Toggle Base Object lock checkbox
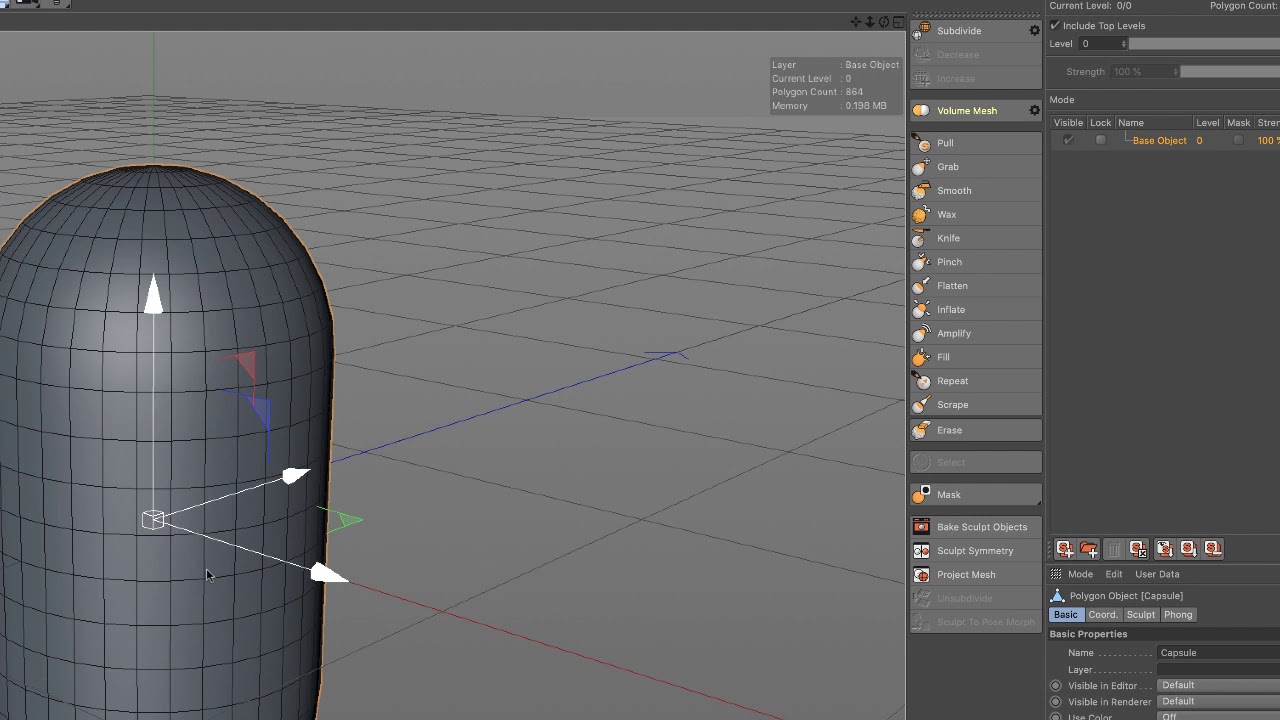Screen dimensions: 1280x720 pyautogui.click(x=1101, y=140)
